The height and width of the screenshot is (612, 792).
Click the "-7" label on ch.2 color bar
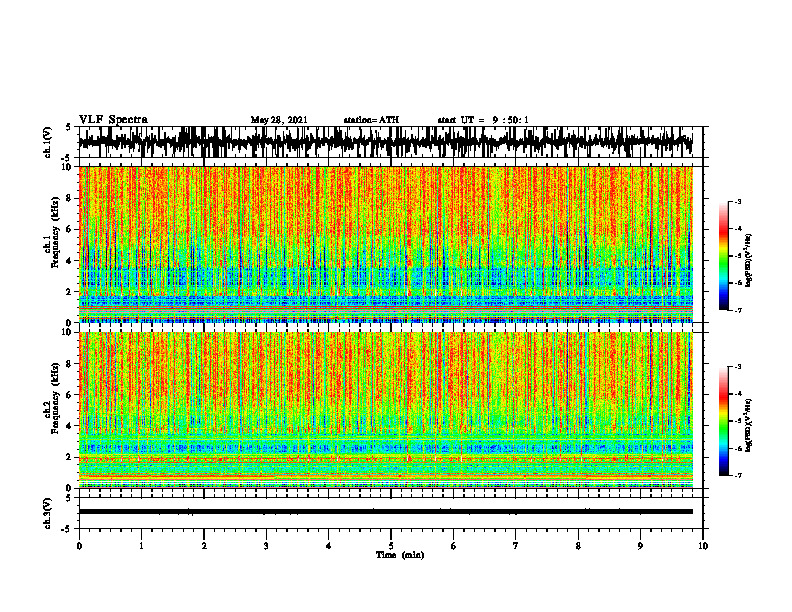(737, 476)
